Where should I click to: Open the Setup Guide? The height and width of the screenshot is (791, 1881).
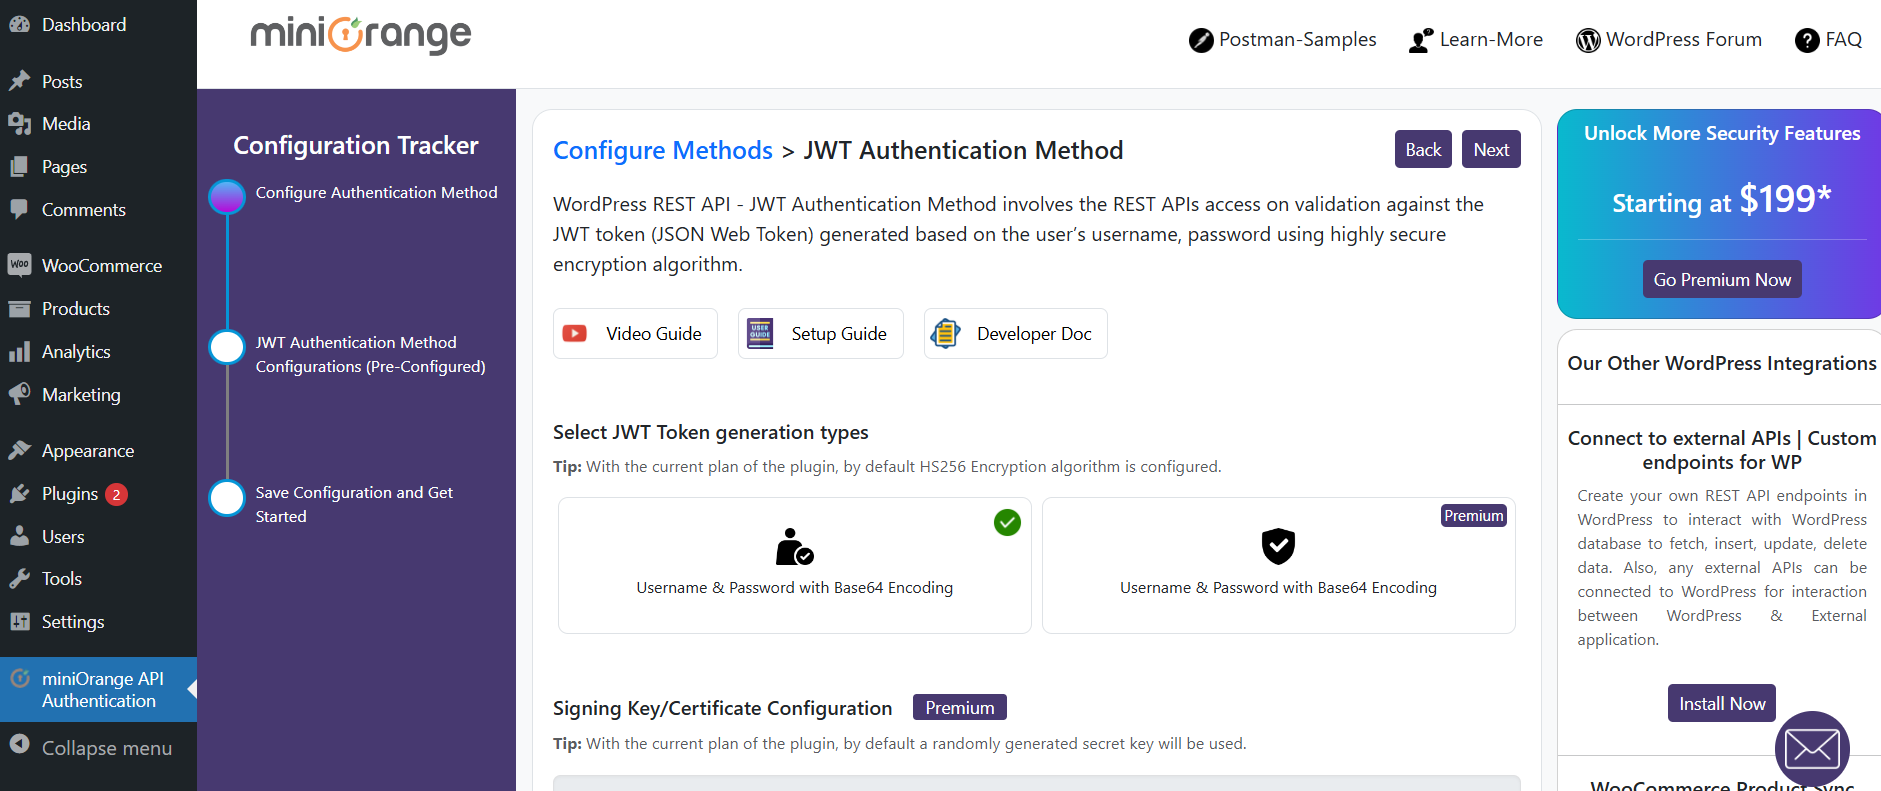821,334
